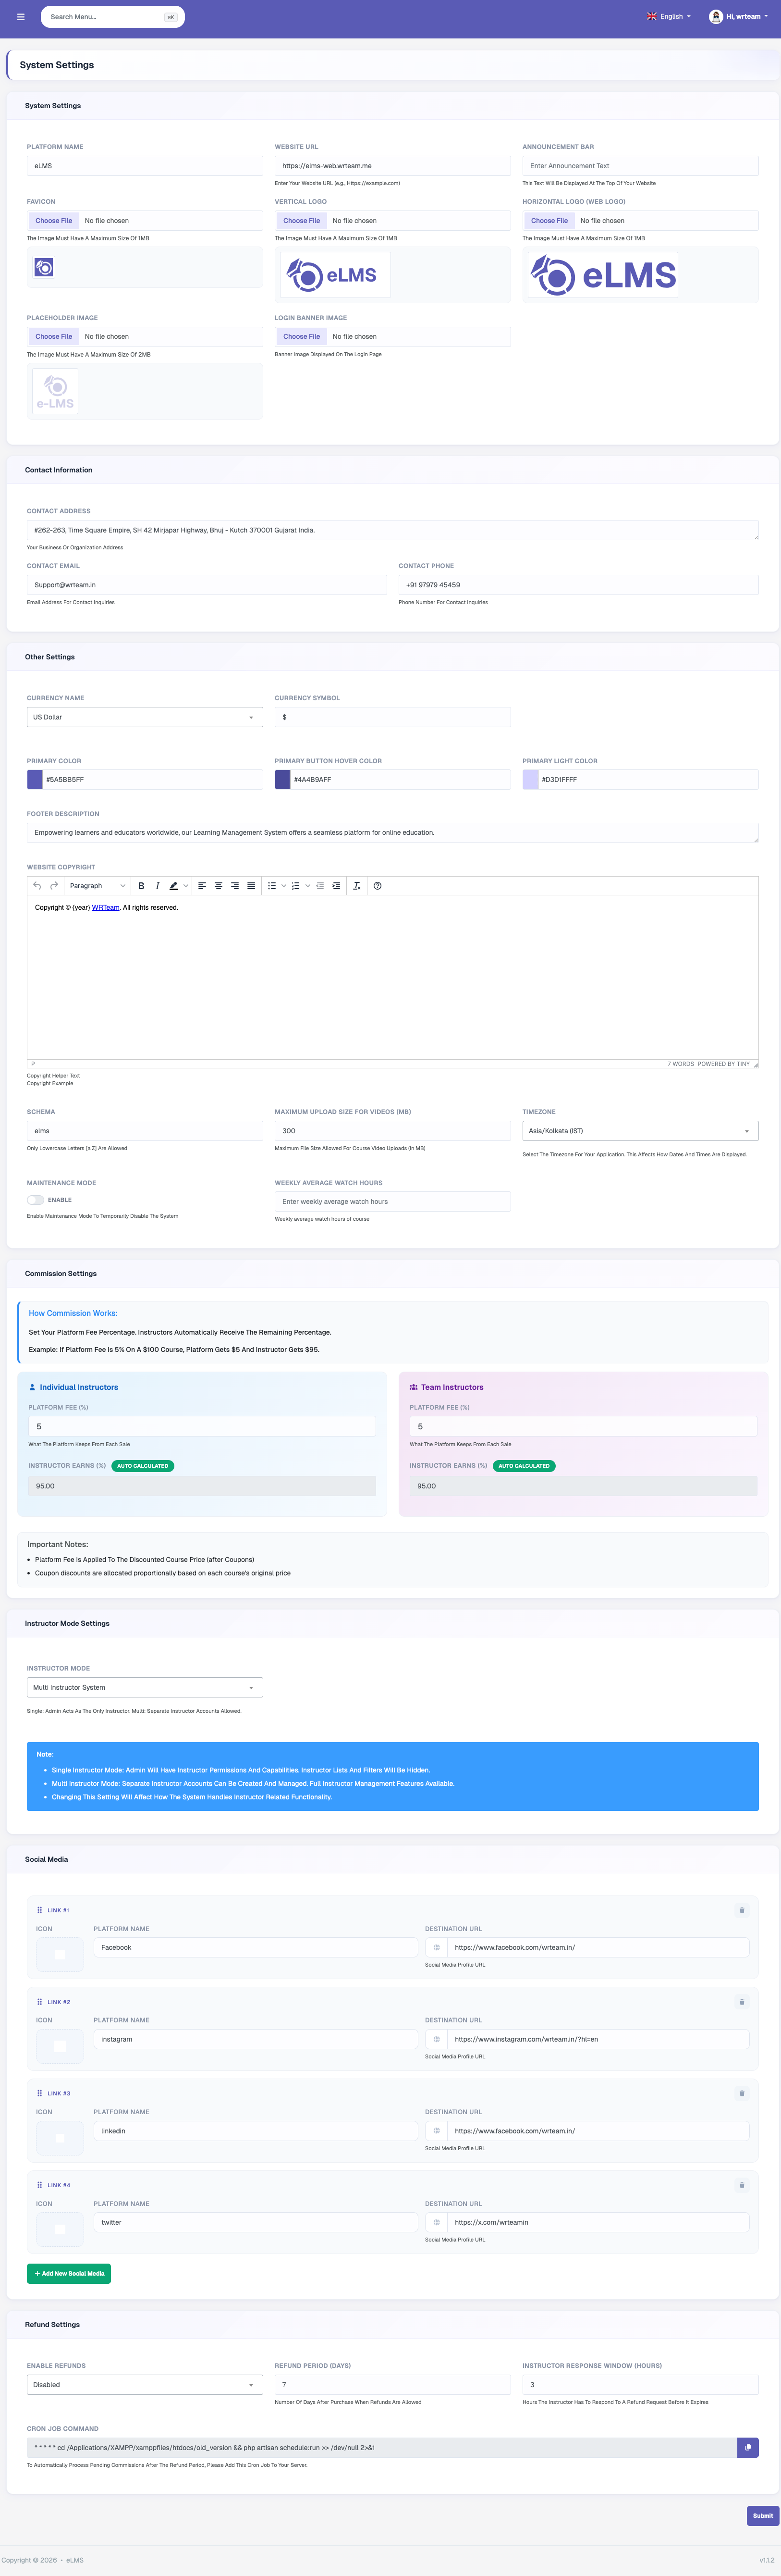Open the Paragraph block format dropdown
This screenshot has width=781, height=2576.
[x=97, y=886]
